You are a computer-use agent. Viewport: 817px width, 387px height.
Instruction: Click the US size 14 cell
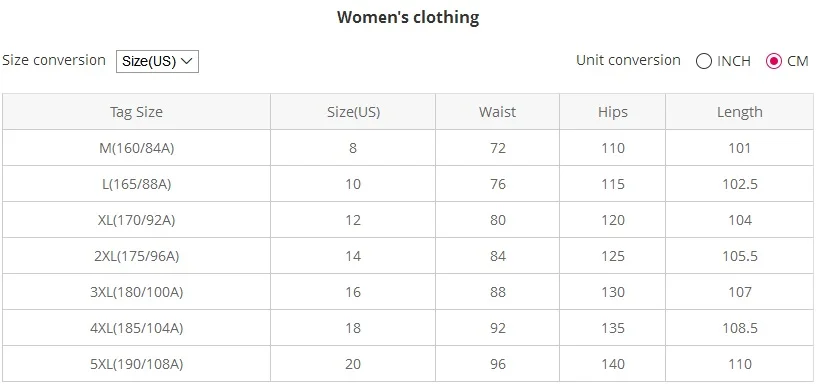pyautogui.click(x=353, y=256)
